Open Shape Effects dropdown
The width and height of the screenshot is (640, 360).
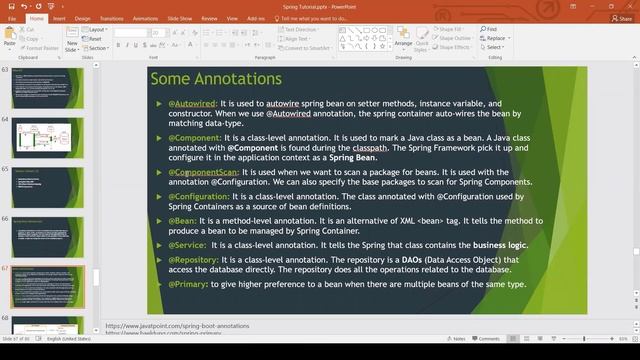[x=452, y=47]
